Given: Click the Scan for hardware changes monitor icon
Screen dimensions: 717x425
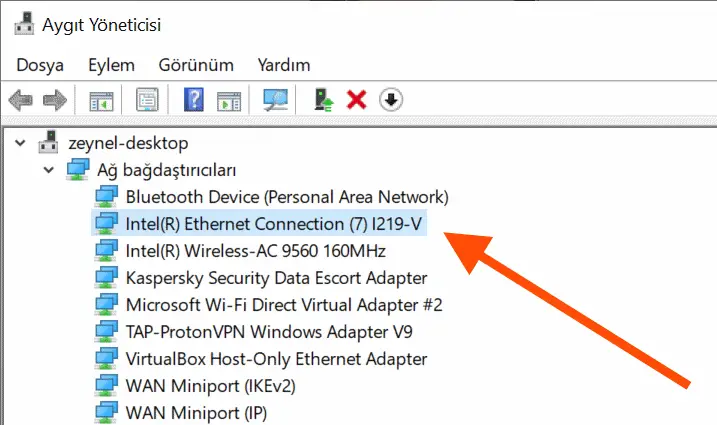Looking at the screenshot, I should pyautogui.click(x=275, y=99).
